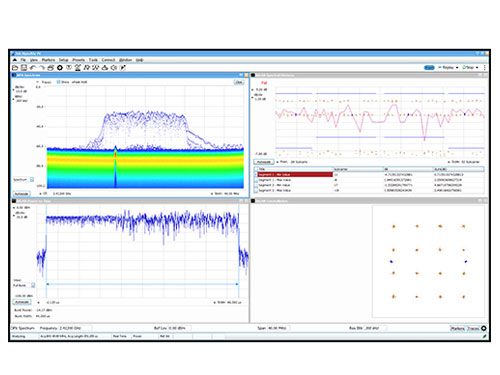500x375 pixels.
Task: Click the Clear button in DPX Spectrum panel
Action: tap(239, 82)
